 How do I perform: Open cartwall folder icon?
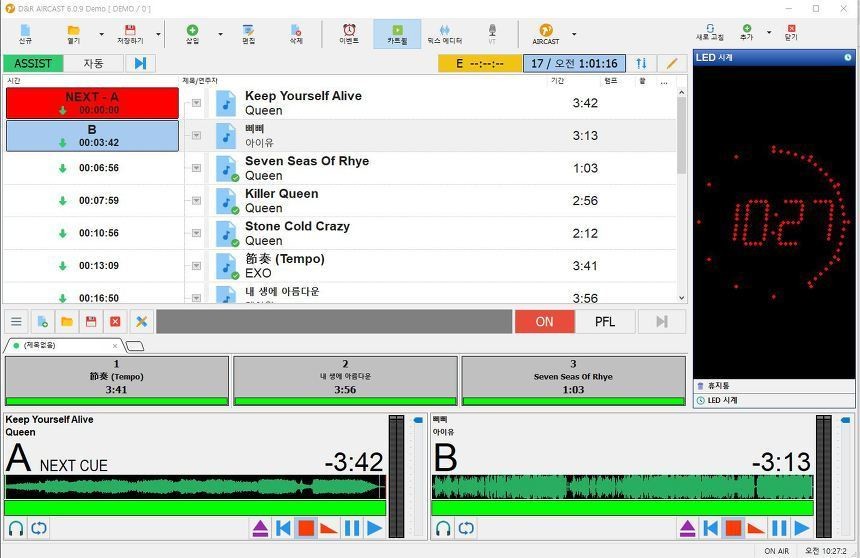[x=67, y=322]
